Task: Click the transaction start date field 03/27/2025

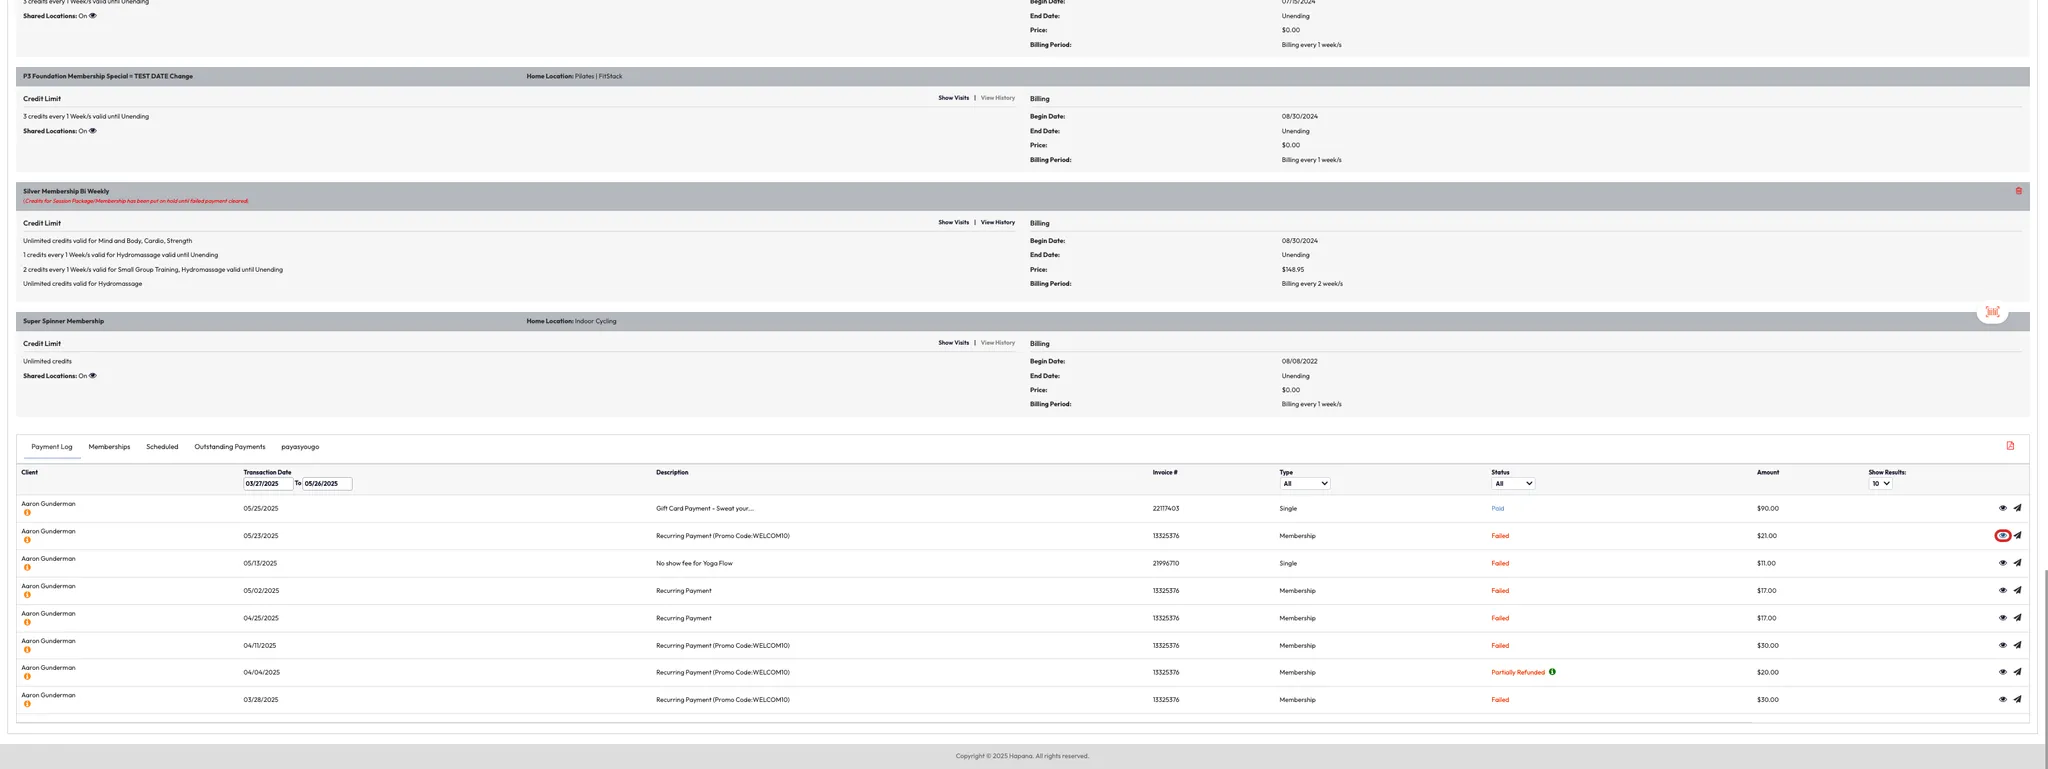Action: (x=268, y=484)
